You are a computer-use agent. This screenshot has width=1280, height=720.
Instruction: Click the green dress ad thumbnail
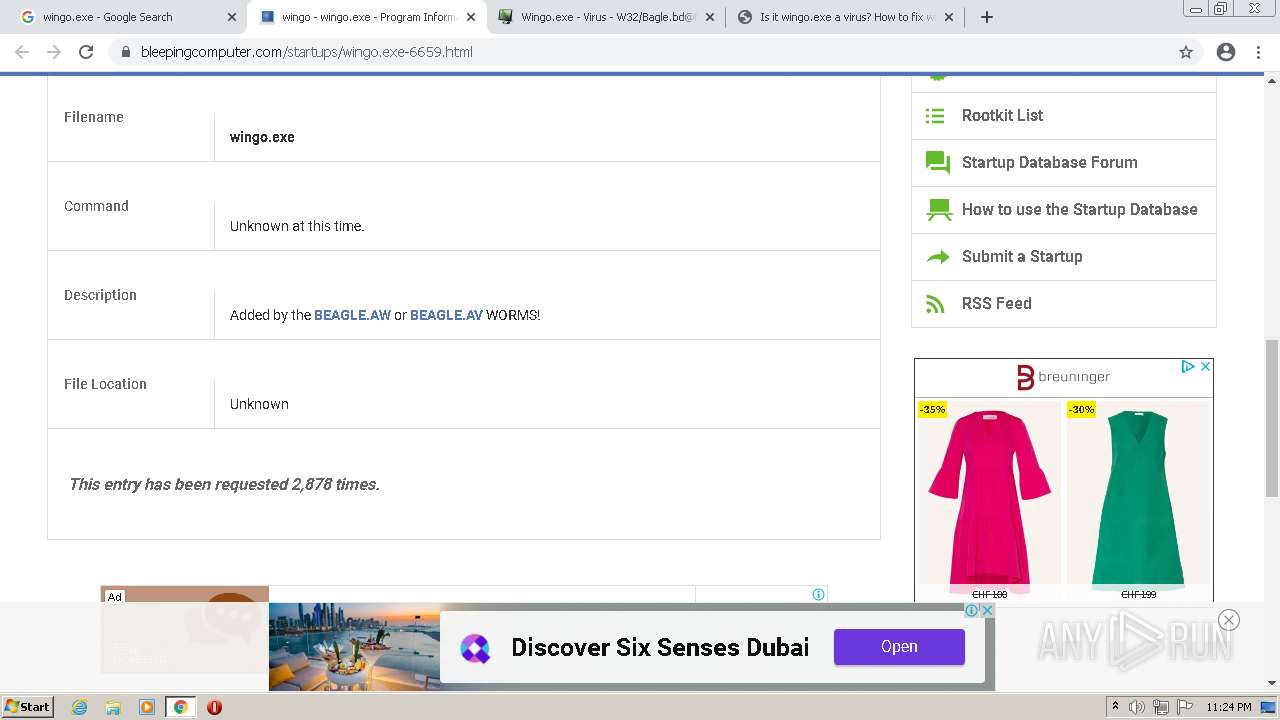pyautogui.click(x=1138, y=499)
